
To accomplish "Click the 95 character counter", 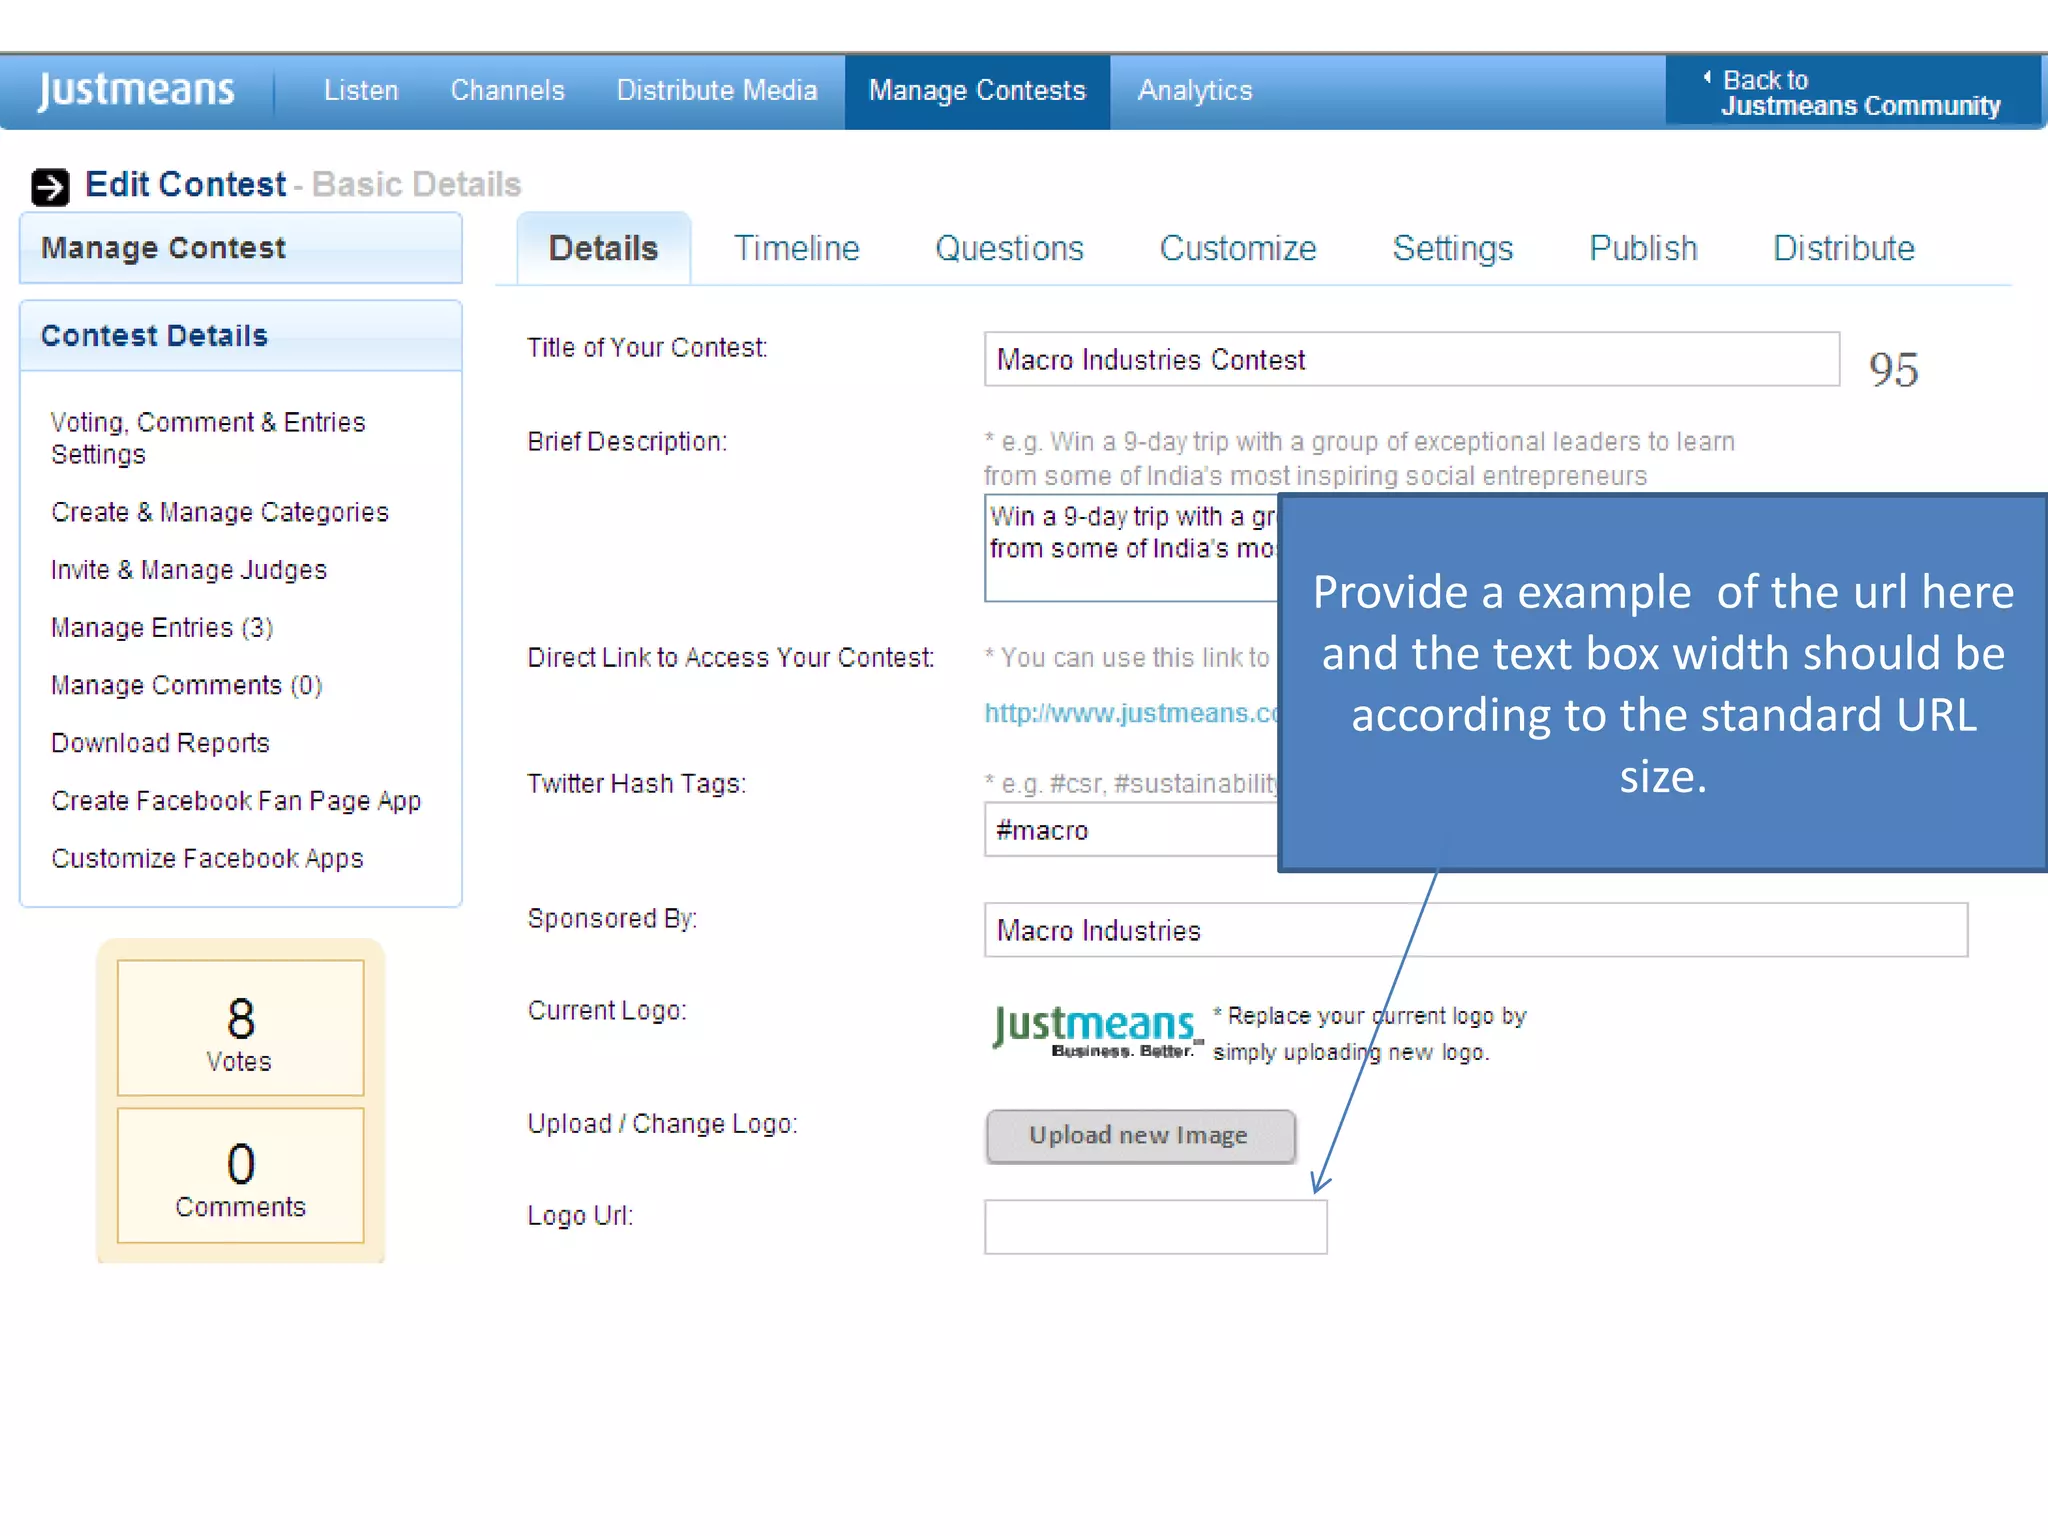I will tap(1893, 370).
